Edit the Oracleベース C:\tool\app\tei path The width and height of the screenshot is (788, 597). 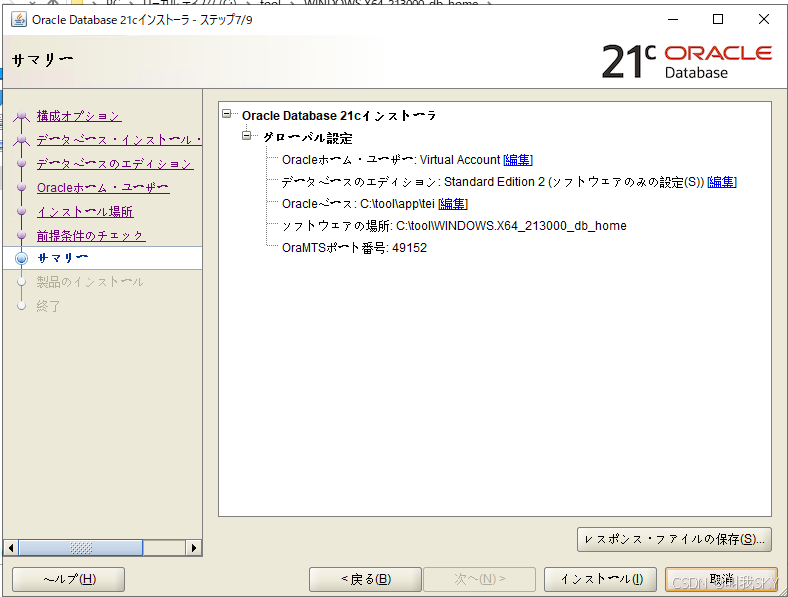coord(453,204)
